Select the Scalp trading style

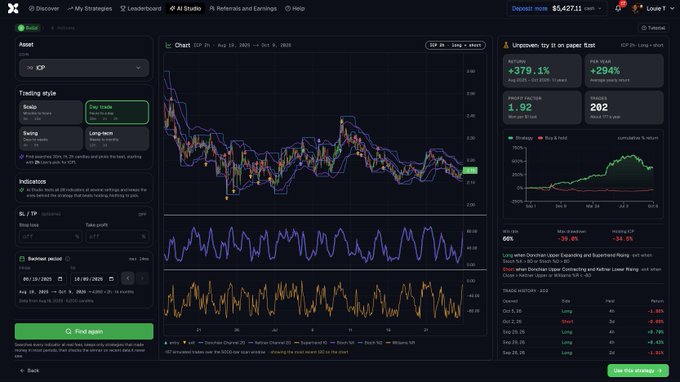51,112
